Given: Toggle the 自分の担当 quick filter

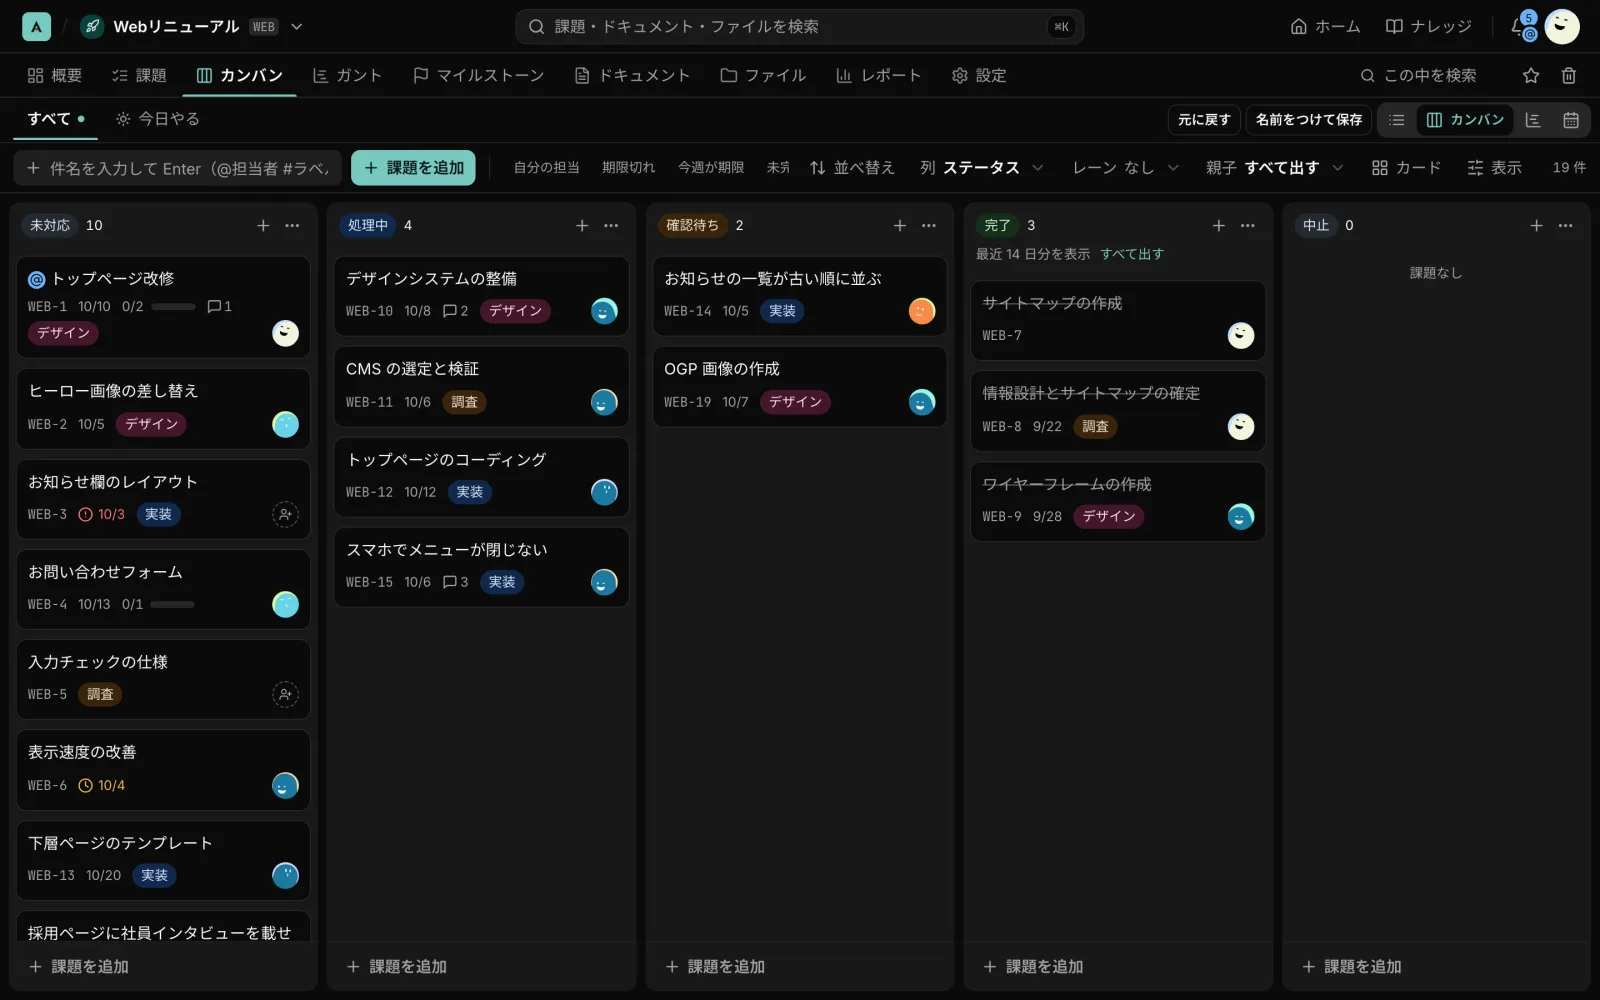Looking at the screenshot, I should [547, 168].
